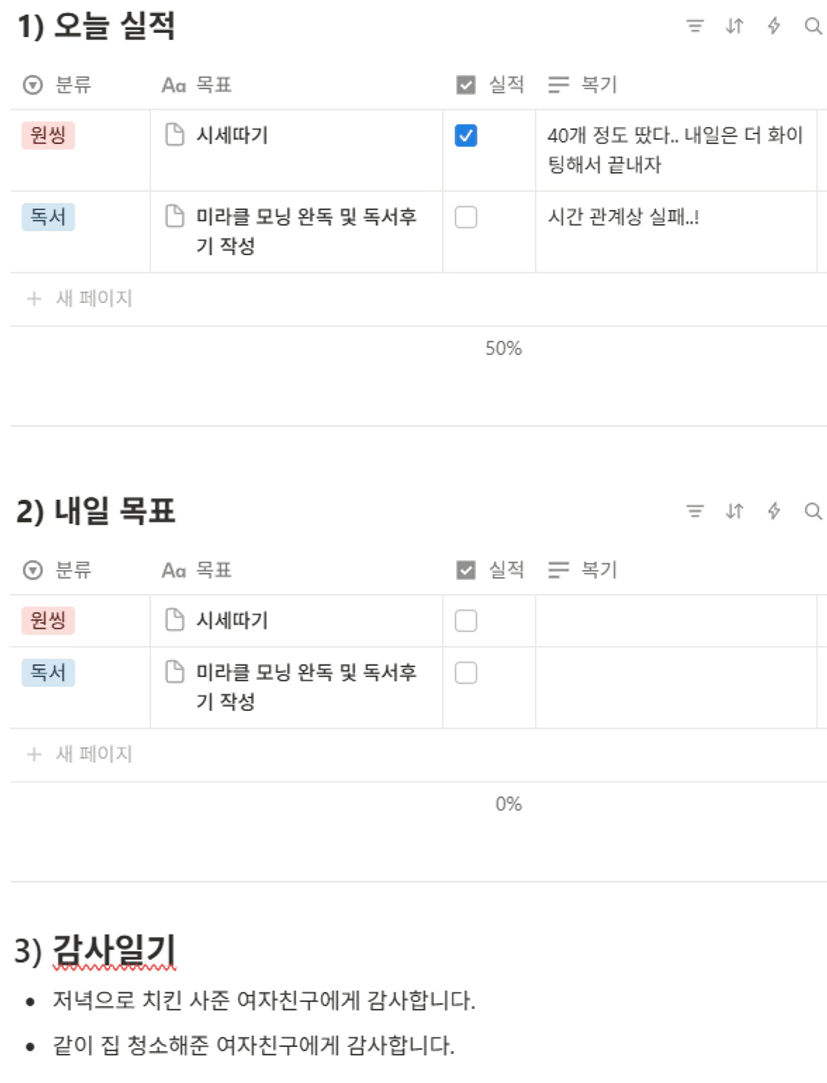The width and height of the screenshot is (827, 1083).
Task: Open 시세따기 page in 오늘 실적 table
Action: click(x=231, y=135)
